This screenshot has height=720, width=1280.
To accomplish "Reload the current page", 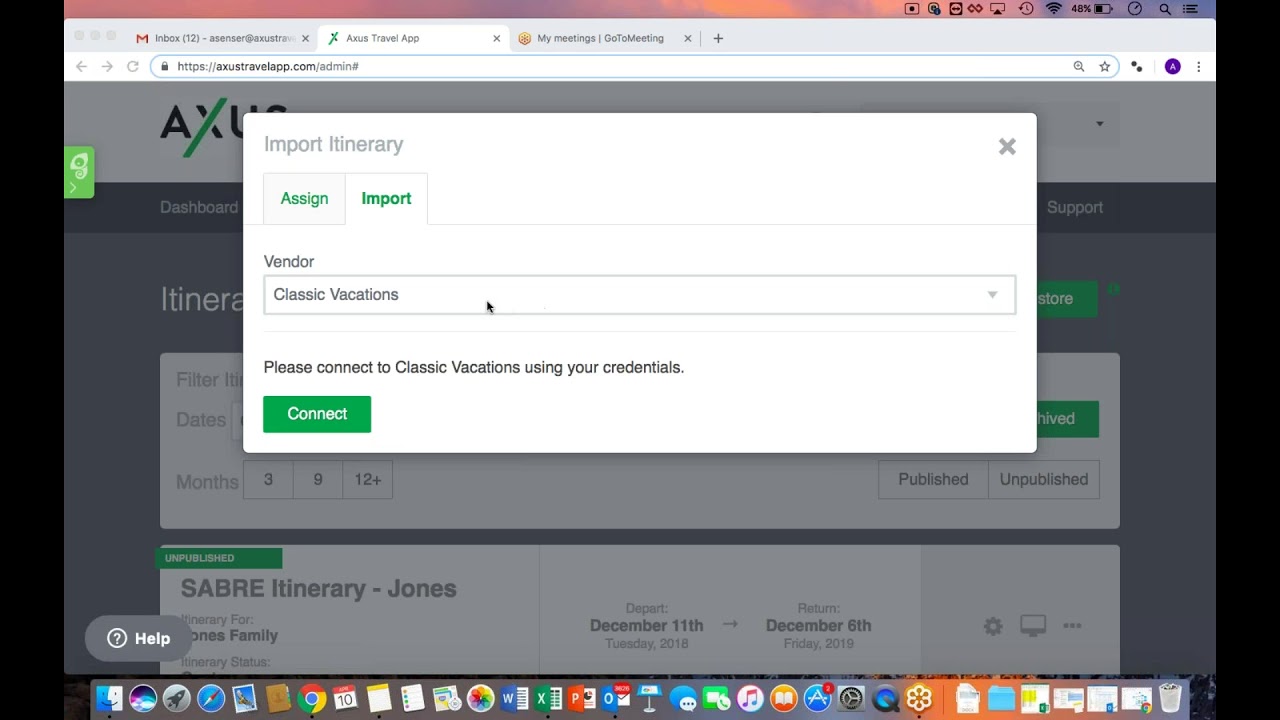I will click(132, 66).
